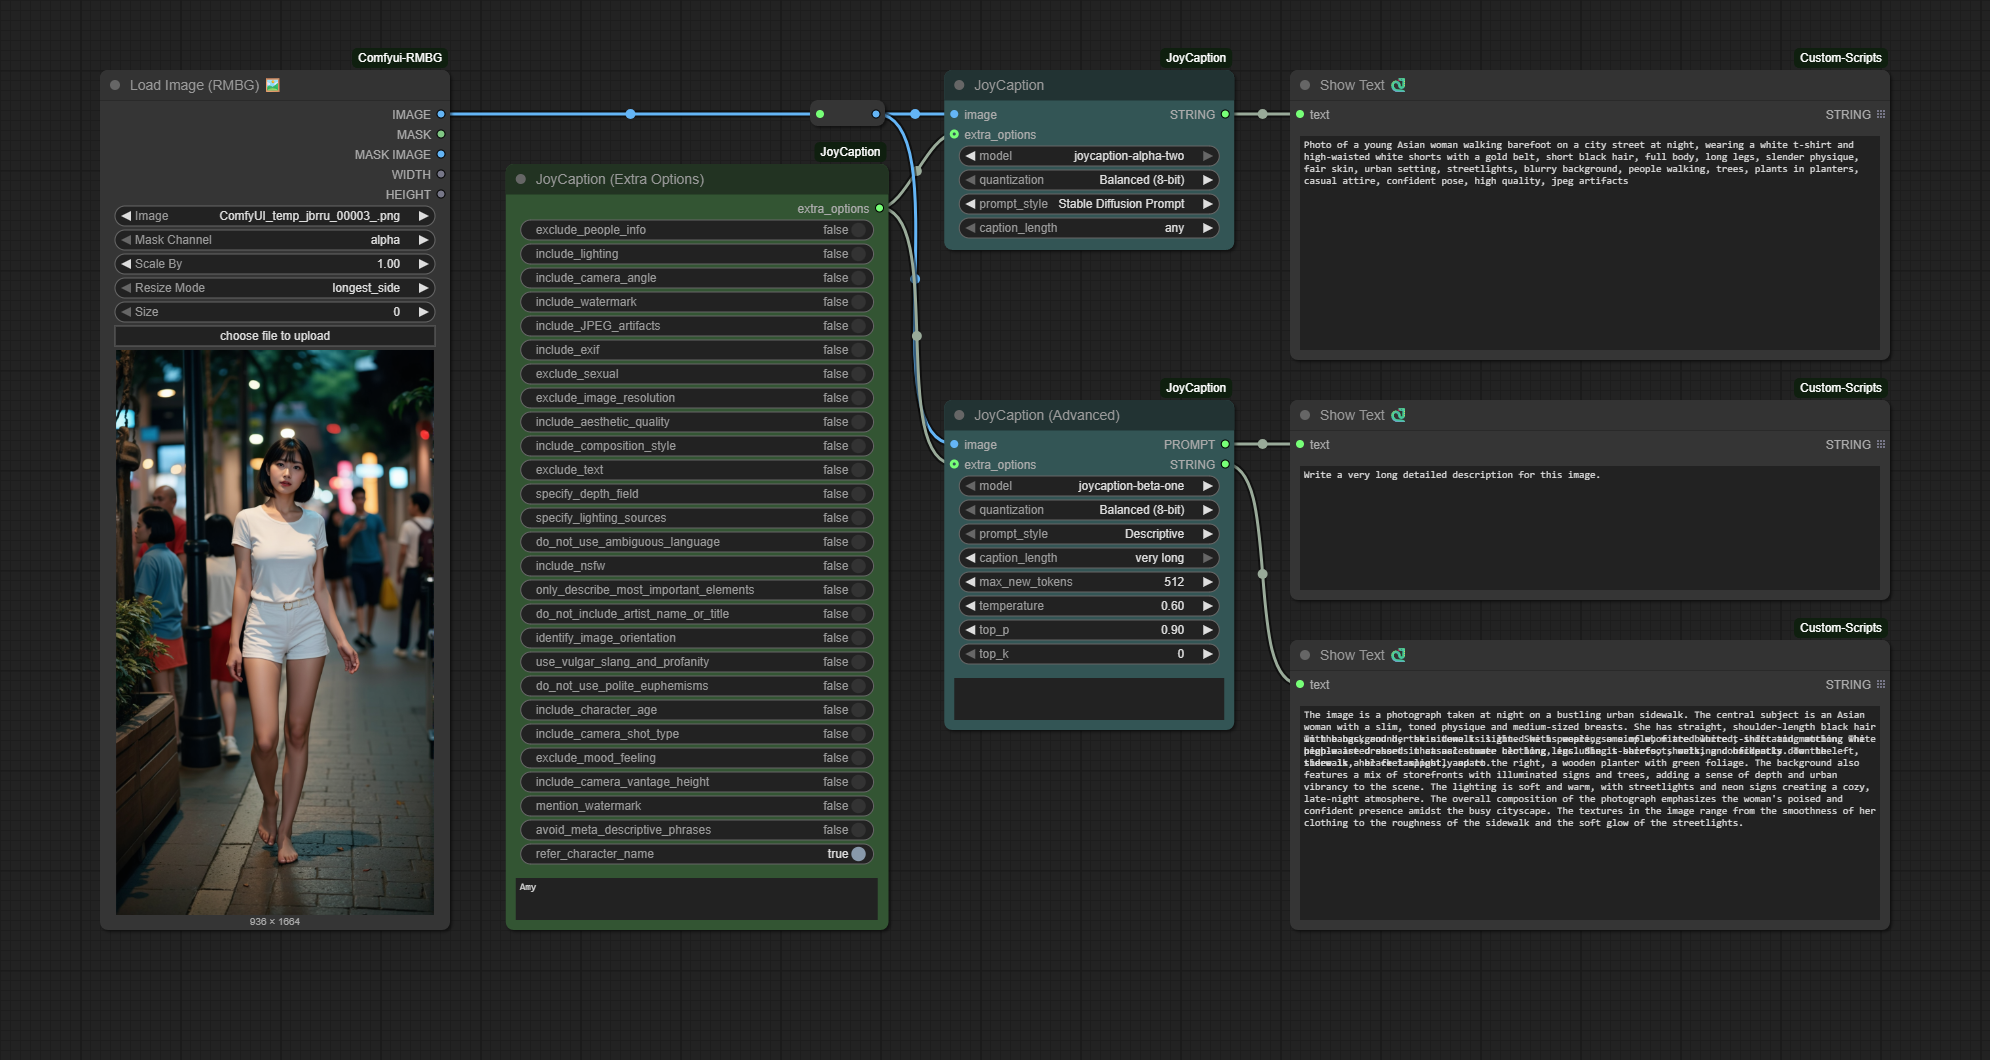The height and width of the screenshot is (1060, 1990).
Task: Click the collapse dot on JoyCaption (Advanced)
Action: click(x=959, y=415)
